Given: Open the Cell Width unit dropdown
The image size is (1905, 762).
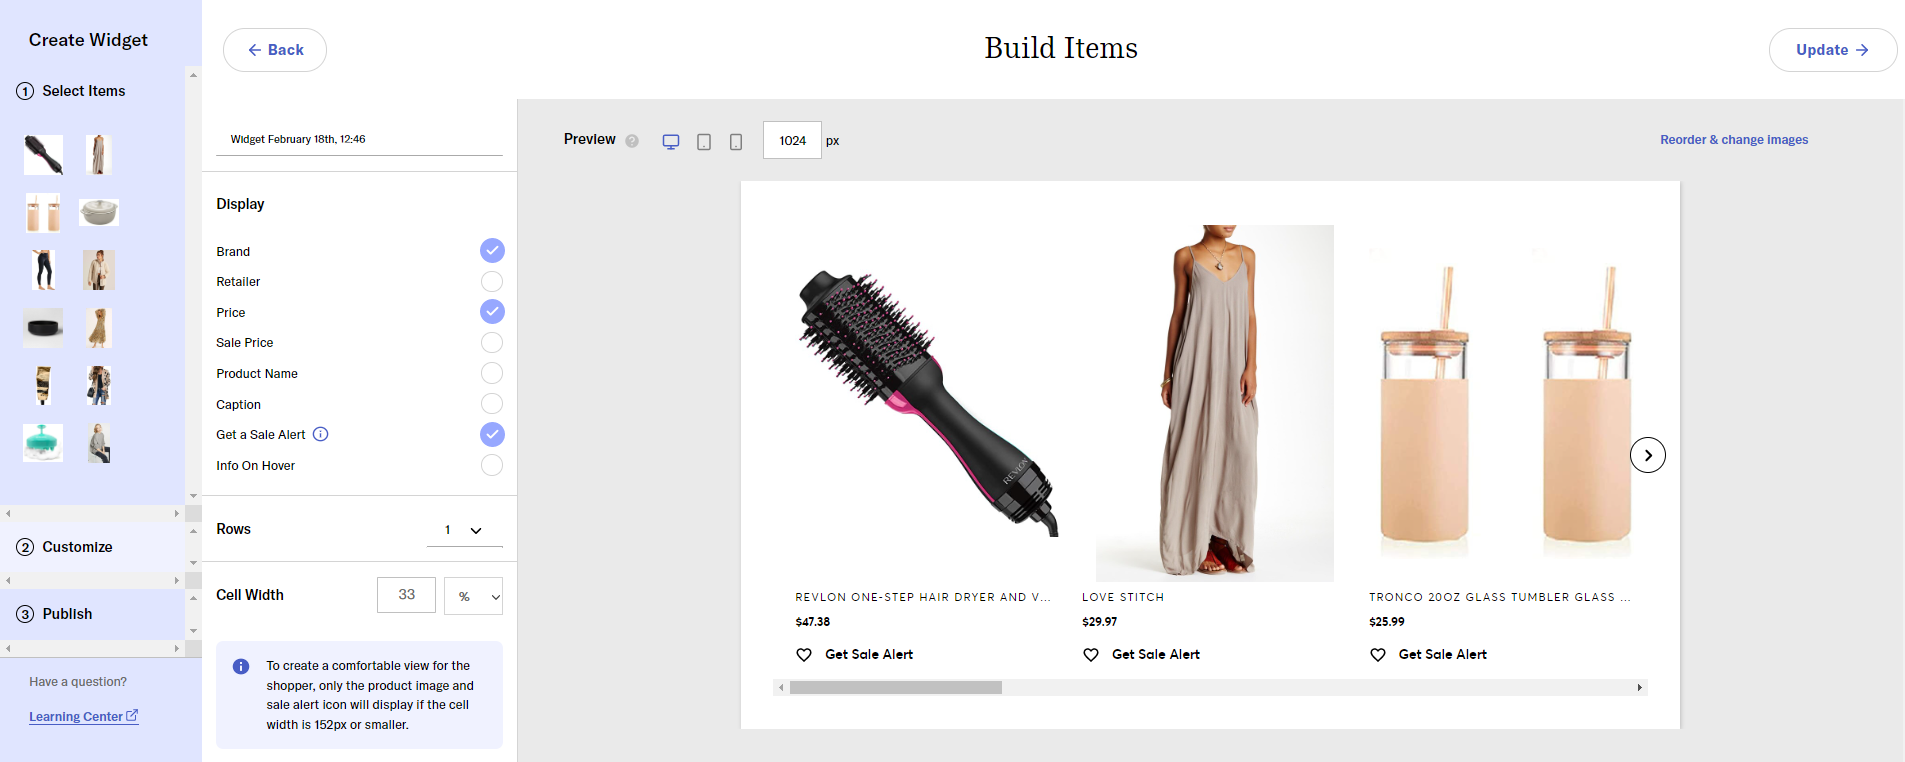Looking at the screenshot, I should tap(474, 596).
